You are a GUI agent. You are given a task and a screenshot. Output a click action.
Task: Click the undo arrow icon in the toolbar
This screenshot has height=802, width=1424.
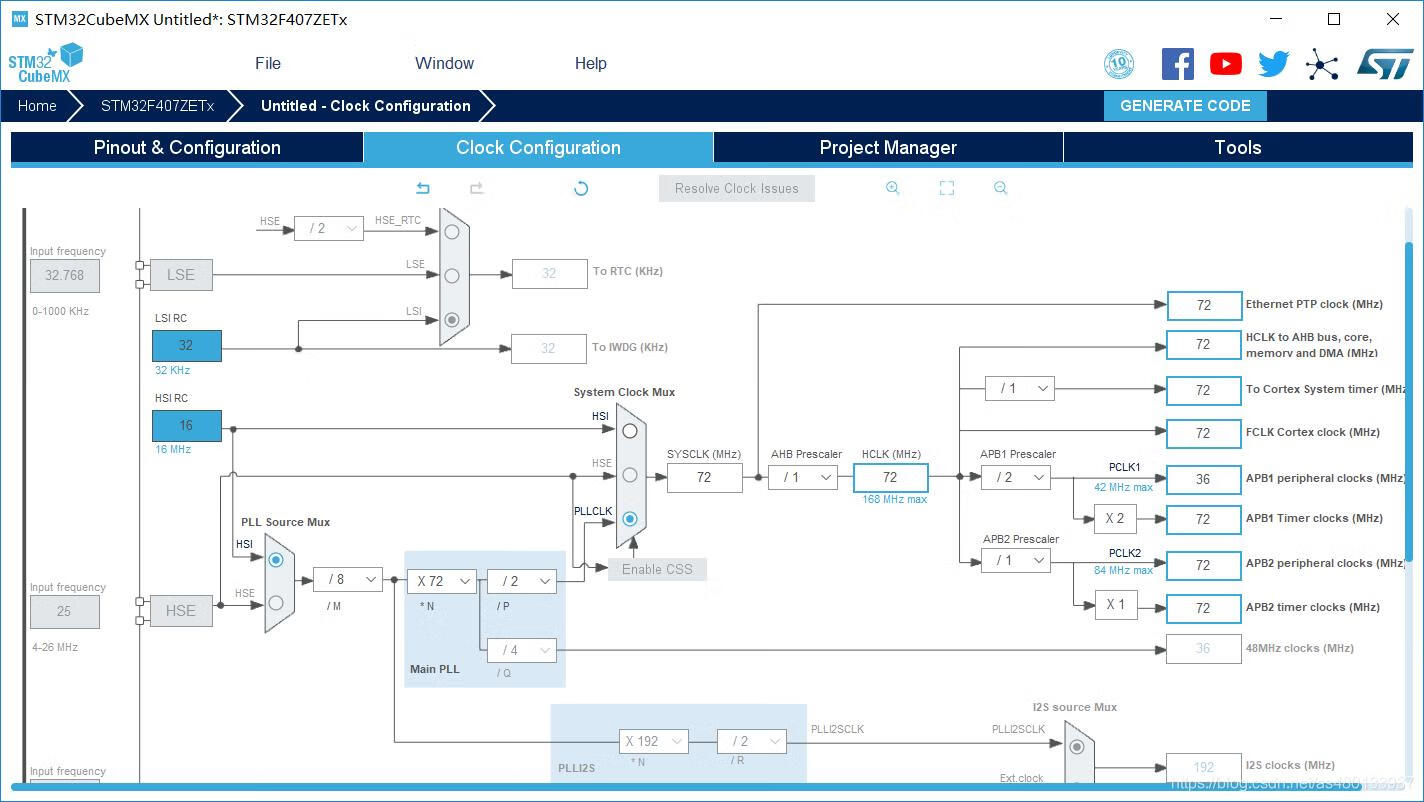pos(423,188)
